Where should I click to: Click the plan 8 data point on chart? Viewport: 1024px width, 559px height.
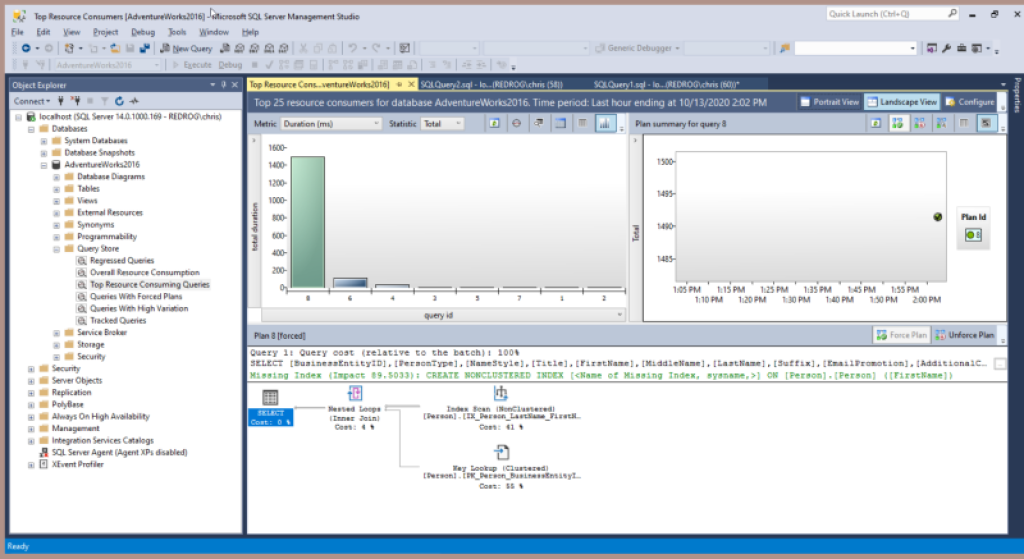pos(938,217)
